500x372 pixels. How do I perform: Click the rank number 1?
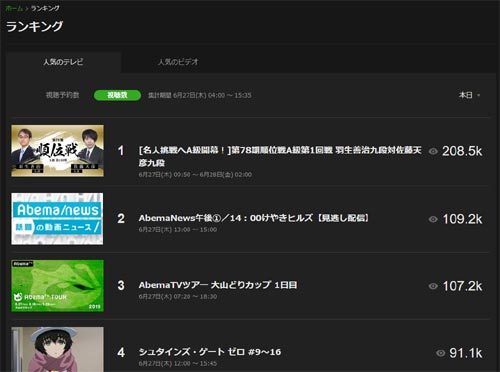(121, 151)
